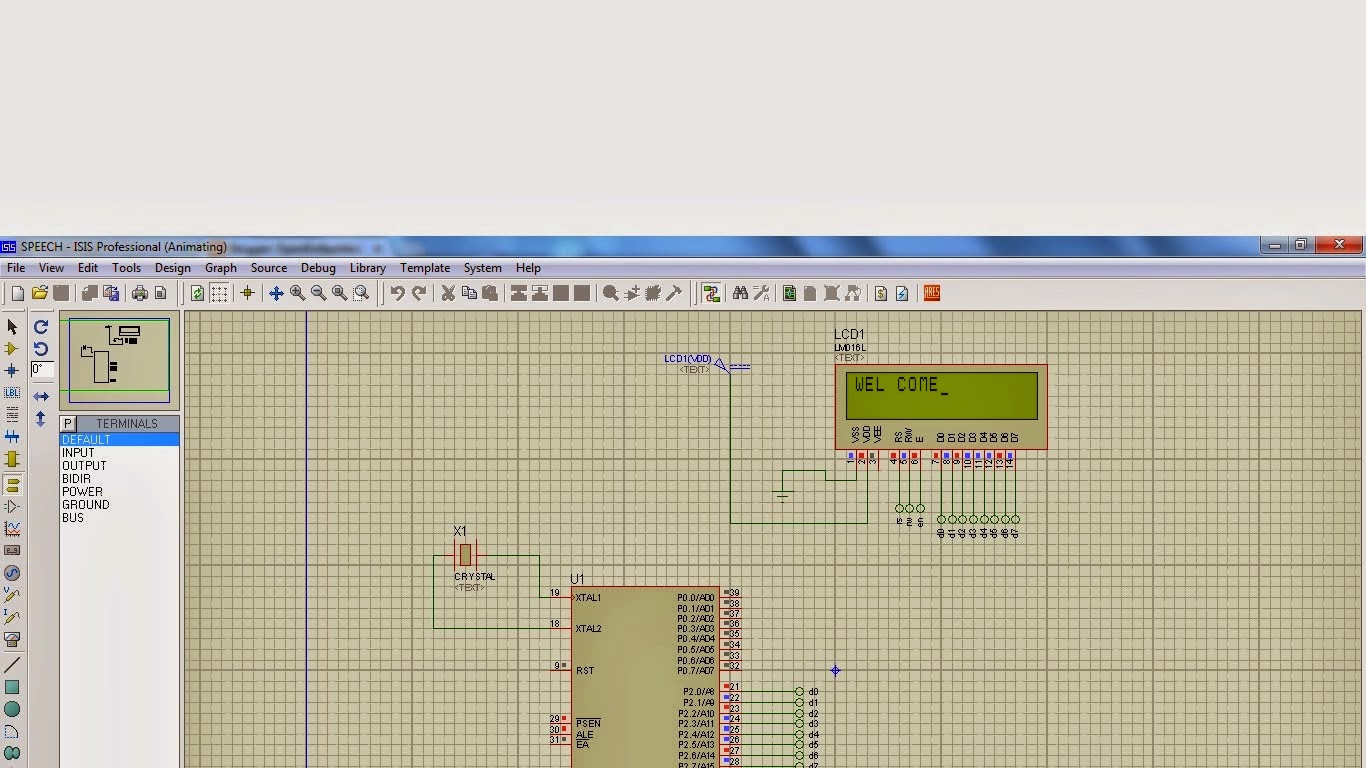Viewport: 1366px width, 768px height.
Task: Generate the Bill of Materials
Action: 882,293
